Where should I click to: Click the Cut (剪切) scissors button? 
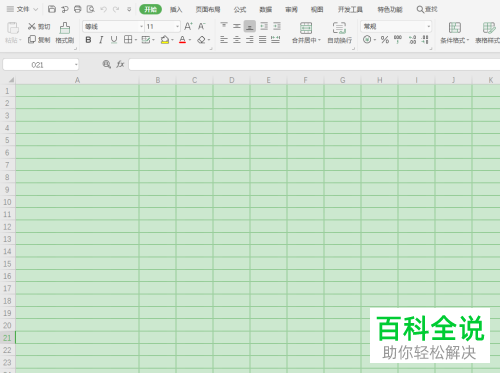click(x=39, y=26)
